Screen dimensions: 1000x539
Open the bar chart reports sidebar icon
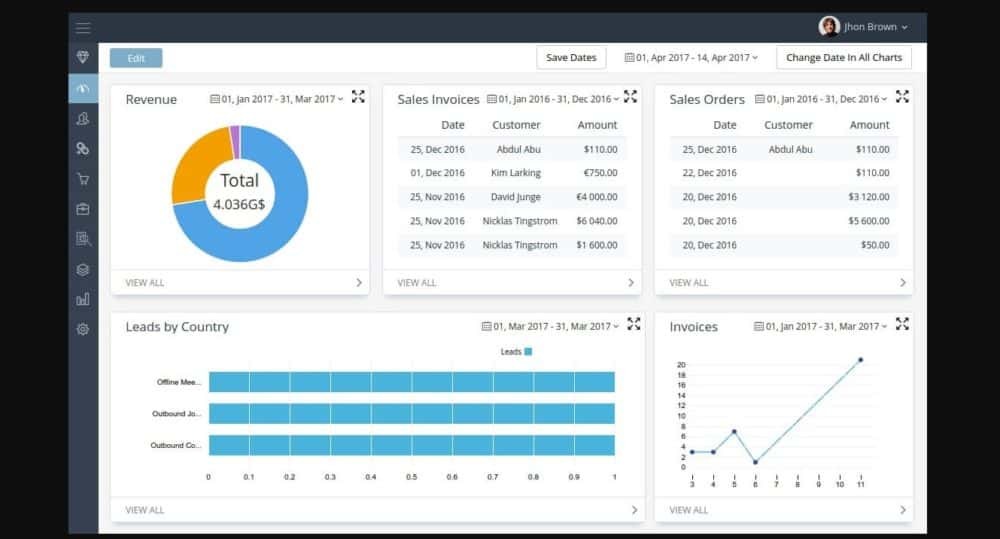click(83, 299)
